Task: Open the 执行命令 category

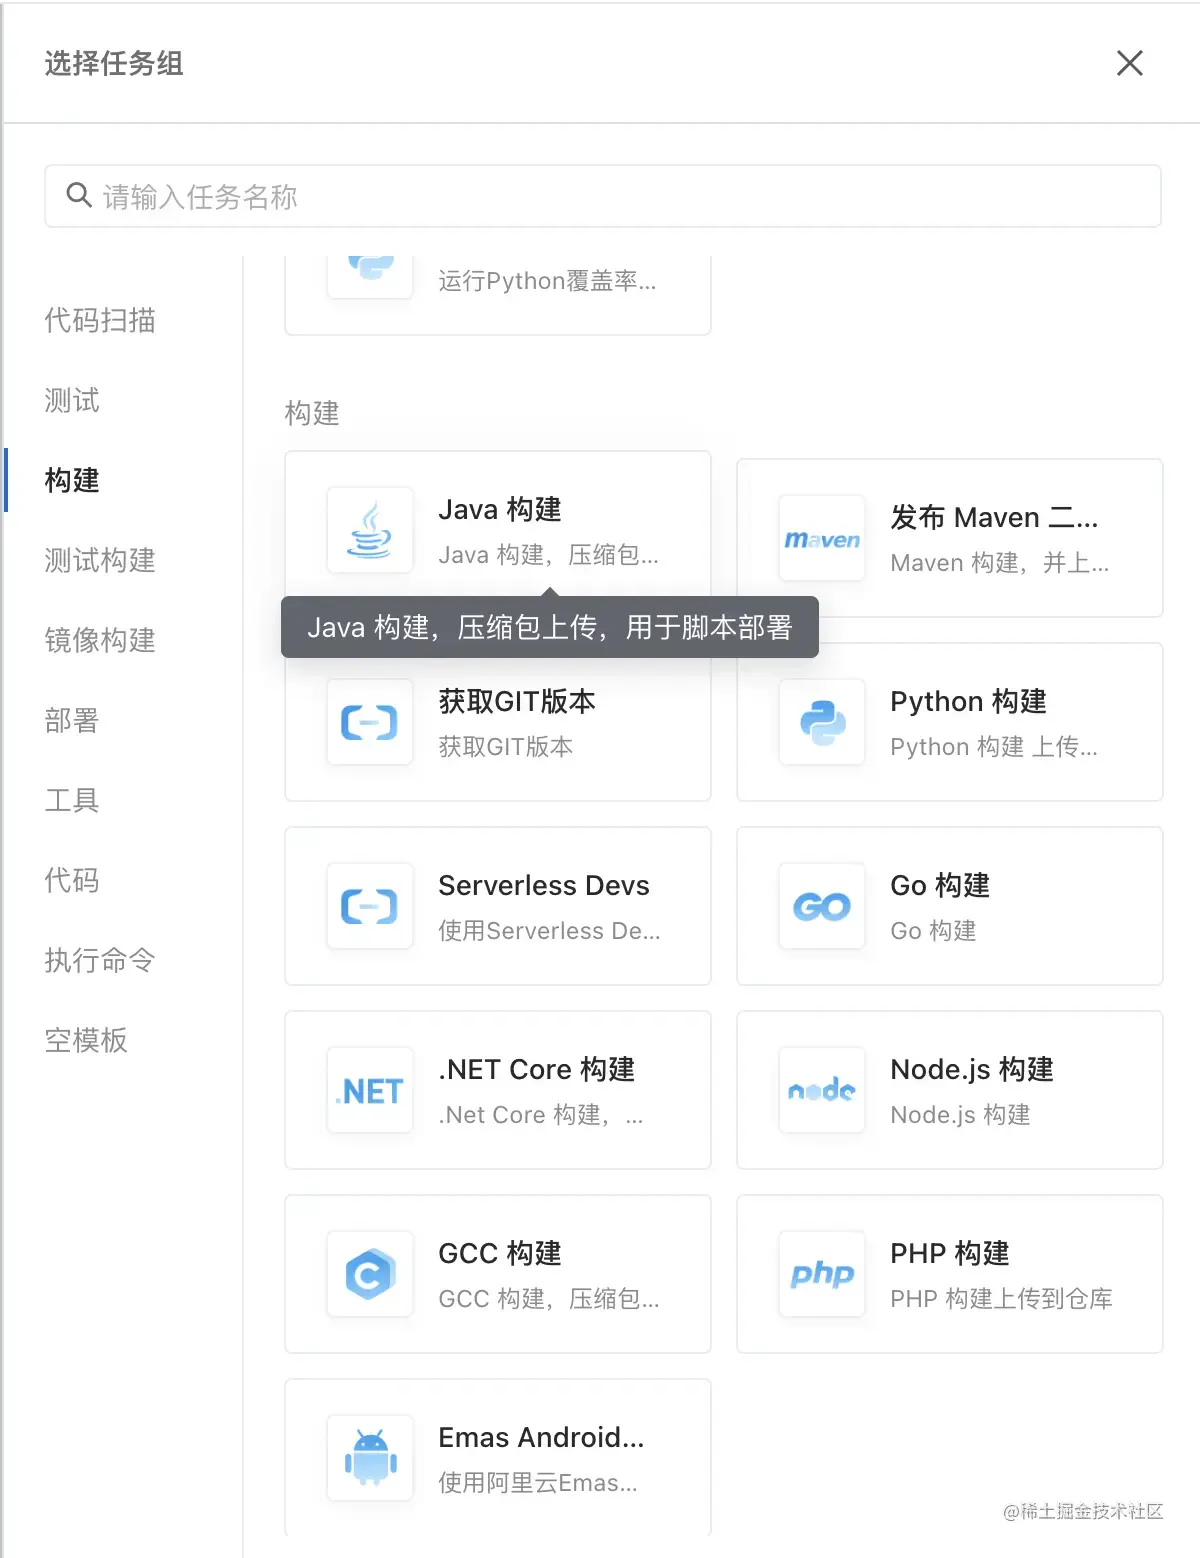Action: 99,961
